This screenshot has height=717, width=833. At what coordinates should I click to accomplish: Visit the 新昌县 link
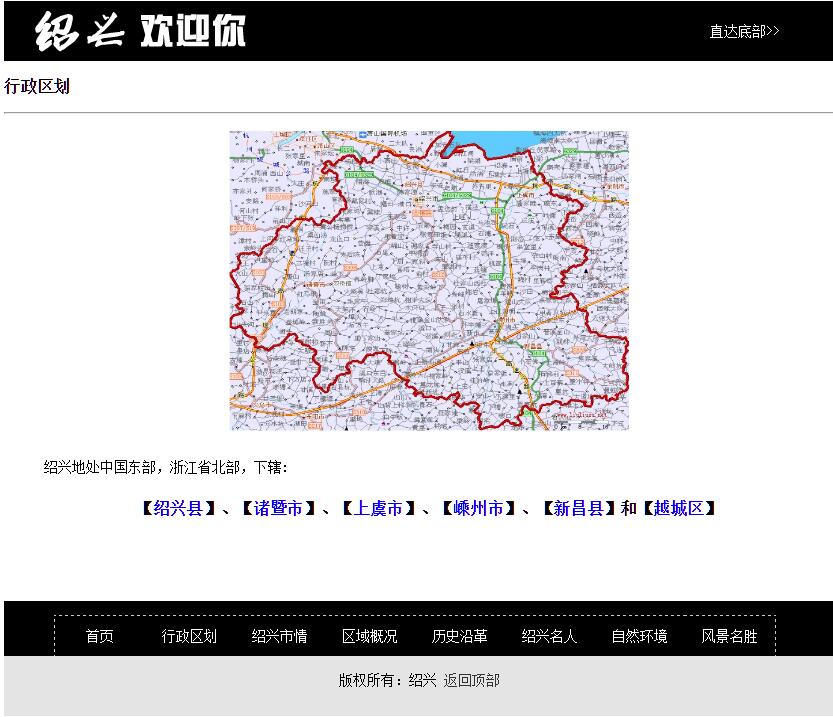(x=578, y=508)
